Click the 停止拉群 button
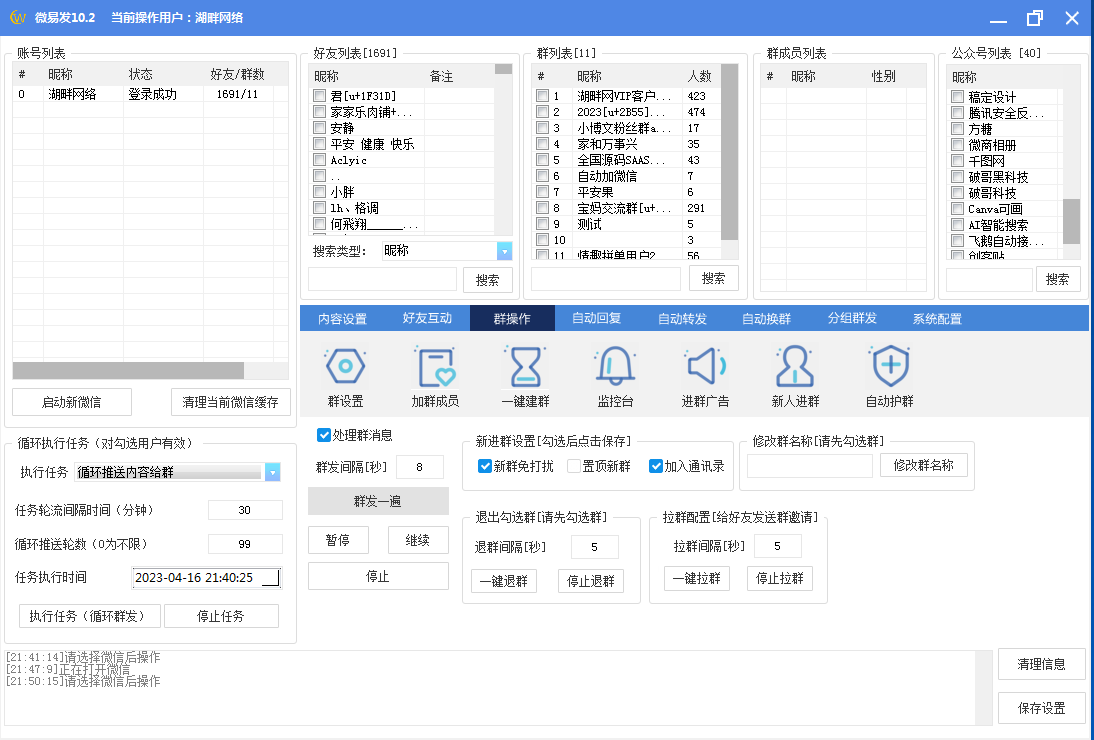The image size is (1094, 740). (780, 578)
